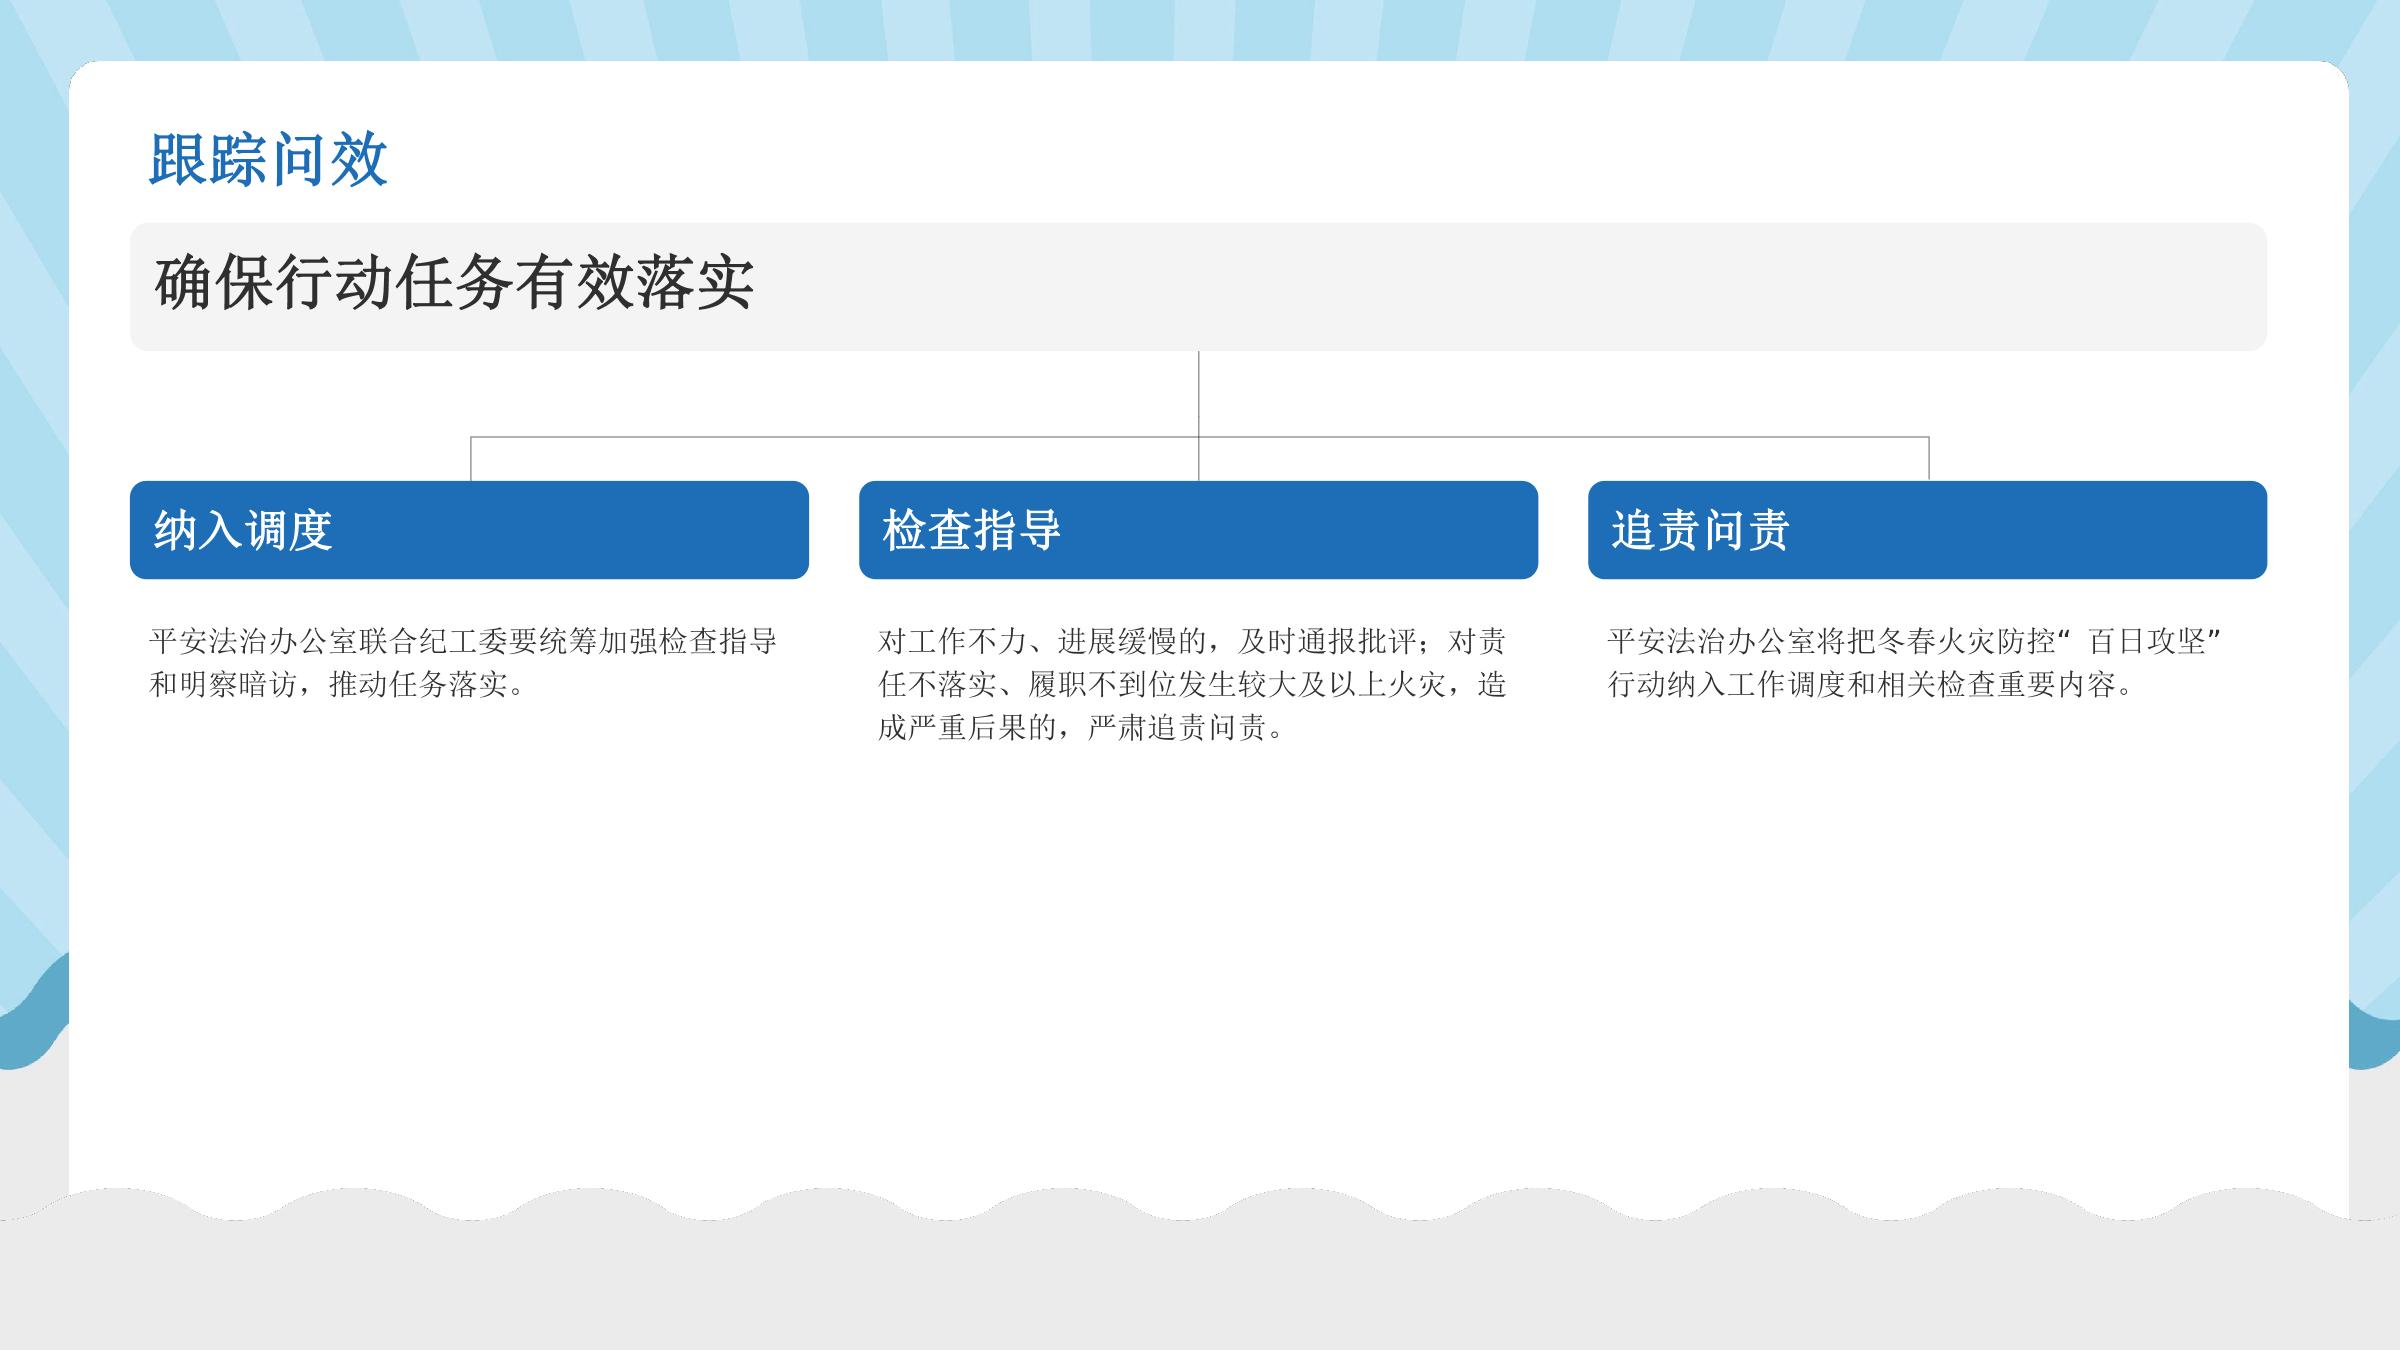Click the striped light-blue background at the top
2400x1350 pixels.
coord(1200,28)
